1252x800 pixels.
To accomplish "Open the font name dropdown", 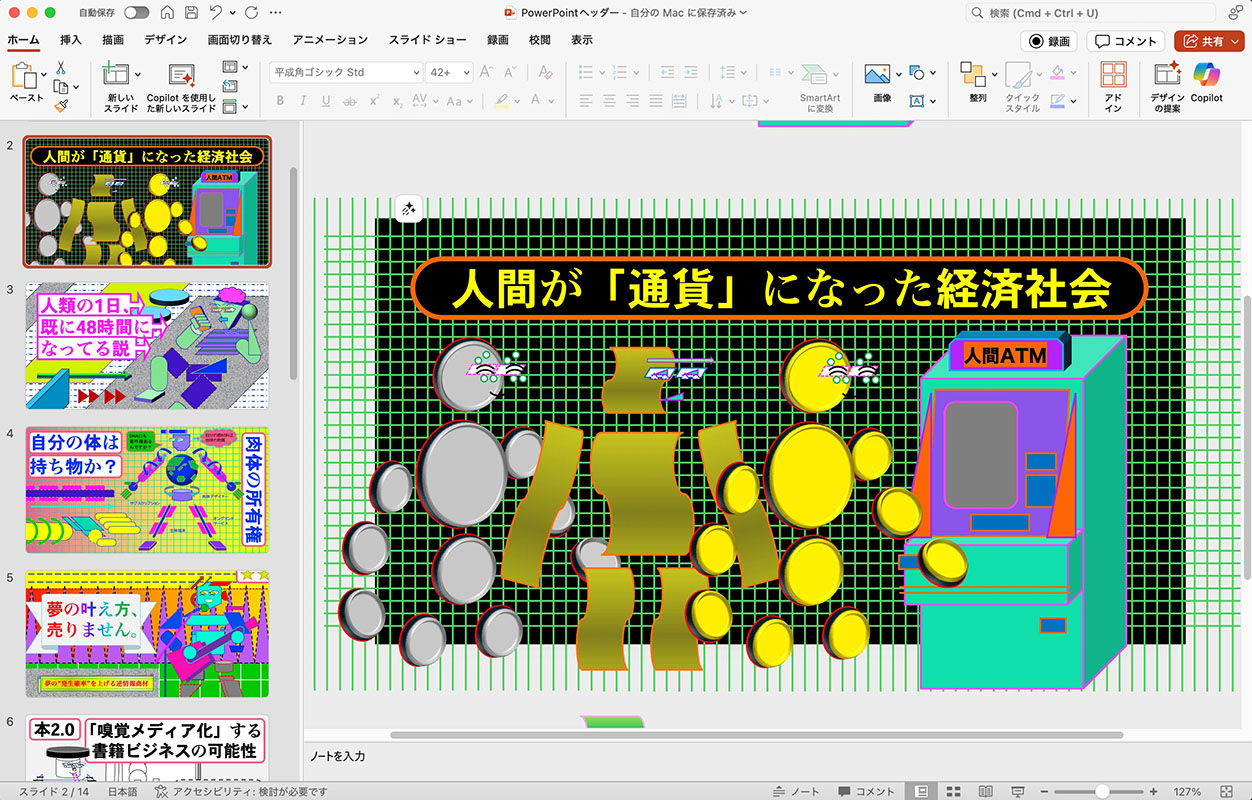I will pos(416,73).
